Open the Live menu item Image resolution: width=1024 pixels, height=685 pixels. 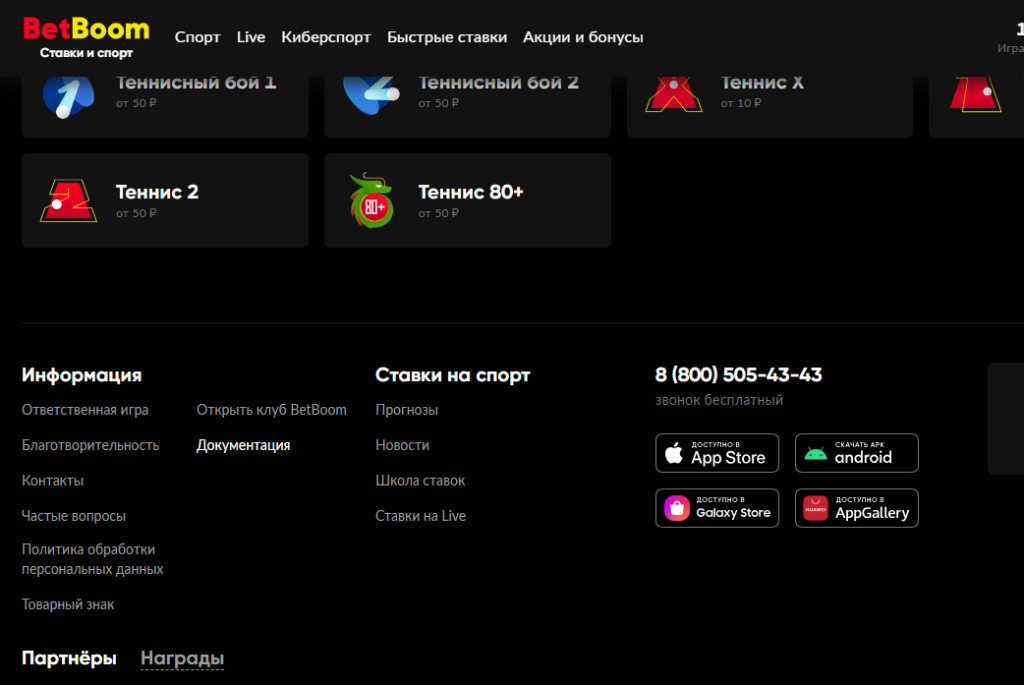pyautogui.click(x=251, y=37)
